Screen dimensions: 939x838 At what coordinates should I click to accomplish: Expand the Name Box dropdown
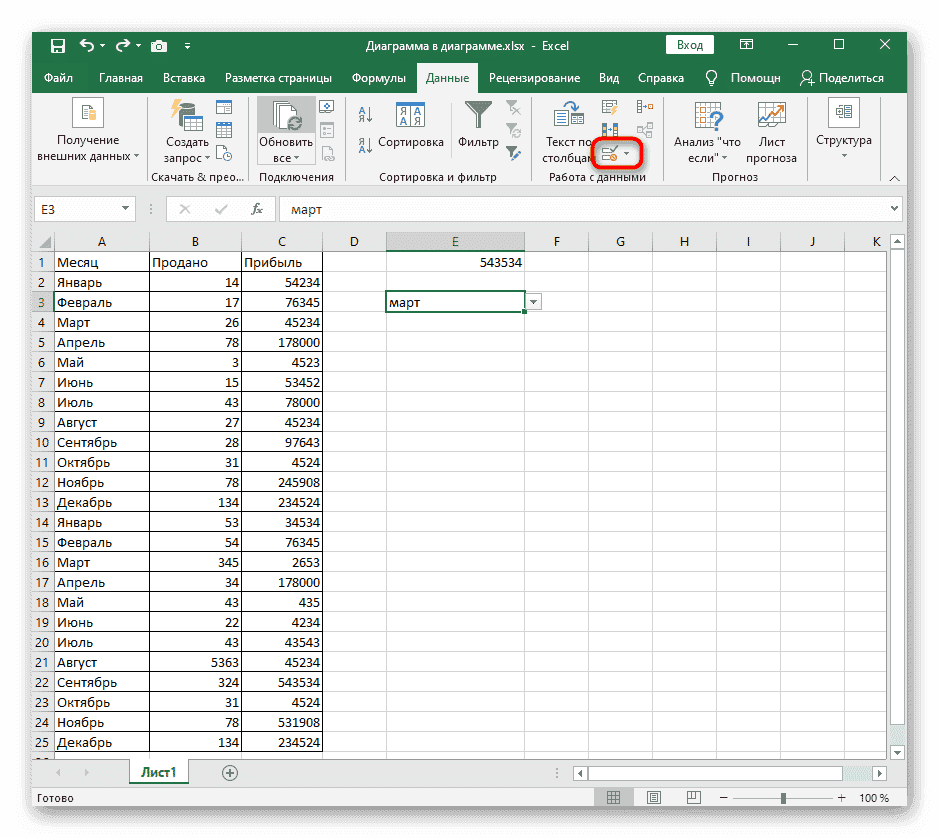pos(125,209)
